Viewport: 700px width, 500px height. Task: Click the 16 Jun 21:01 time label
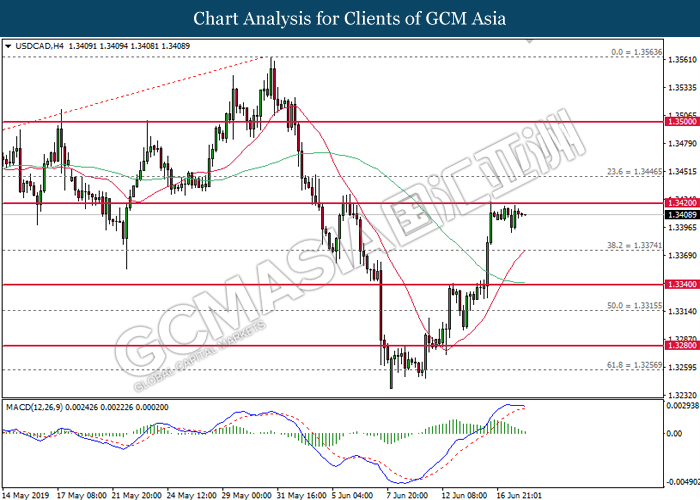[519, 495]
